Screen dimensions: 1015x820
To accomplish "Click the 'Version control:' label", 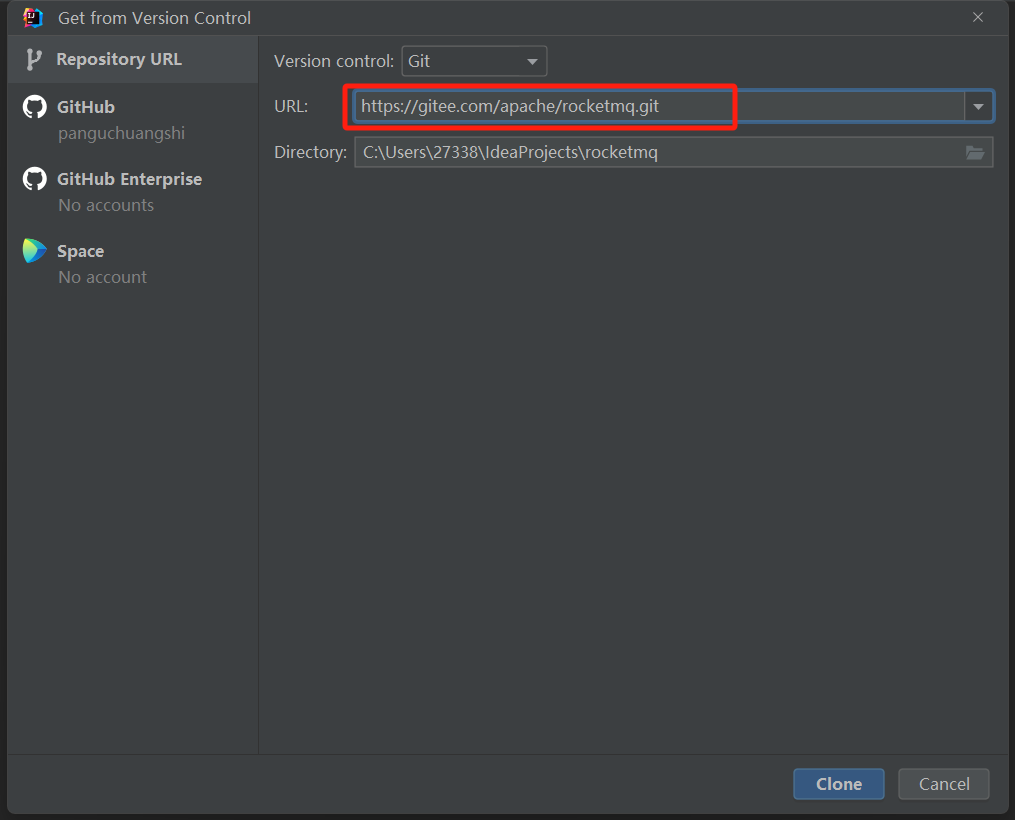I will [x=333, y=61].
